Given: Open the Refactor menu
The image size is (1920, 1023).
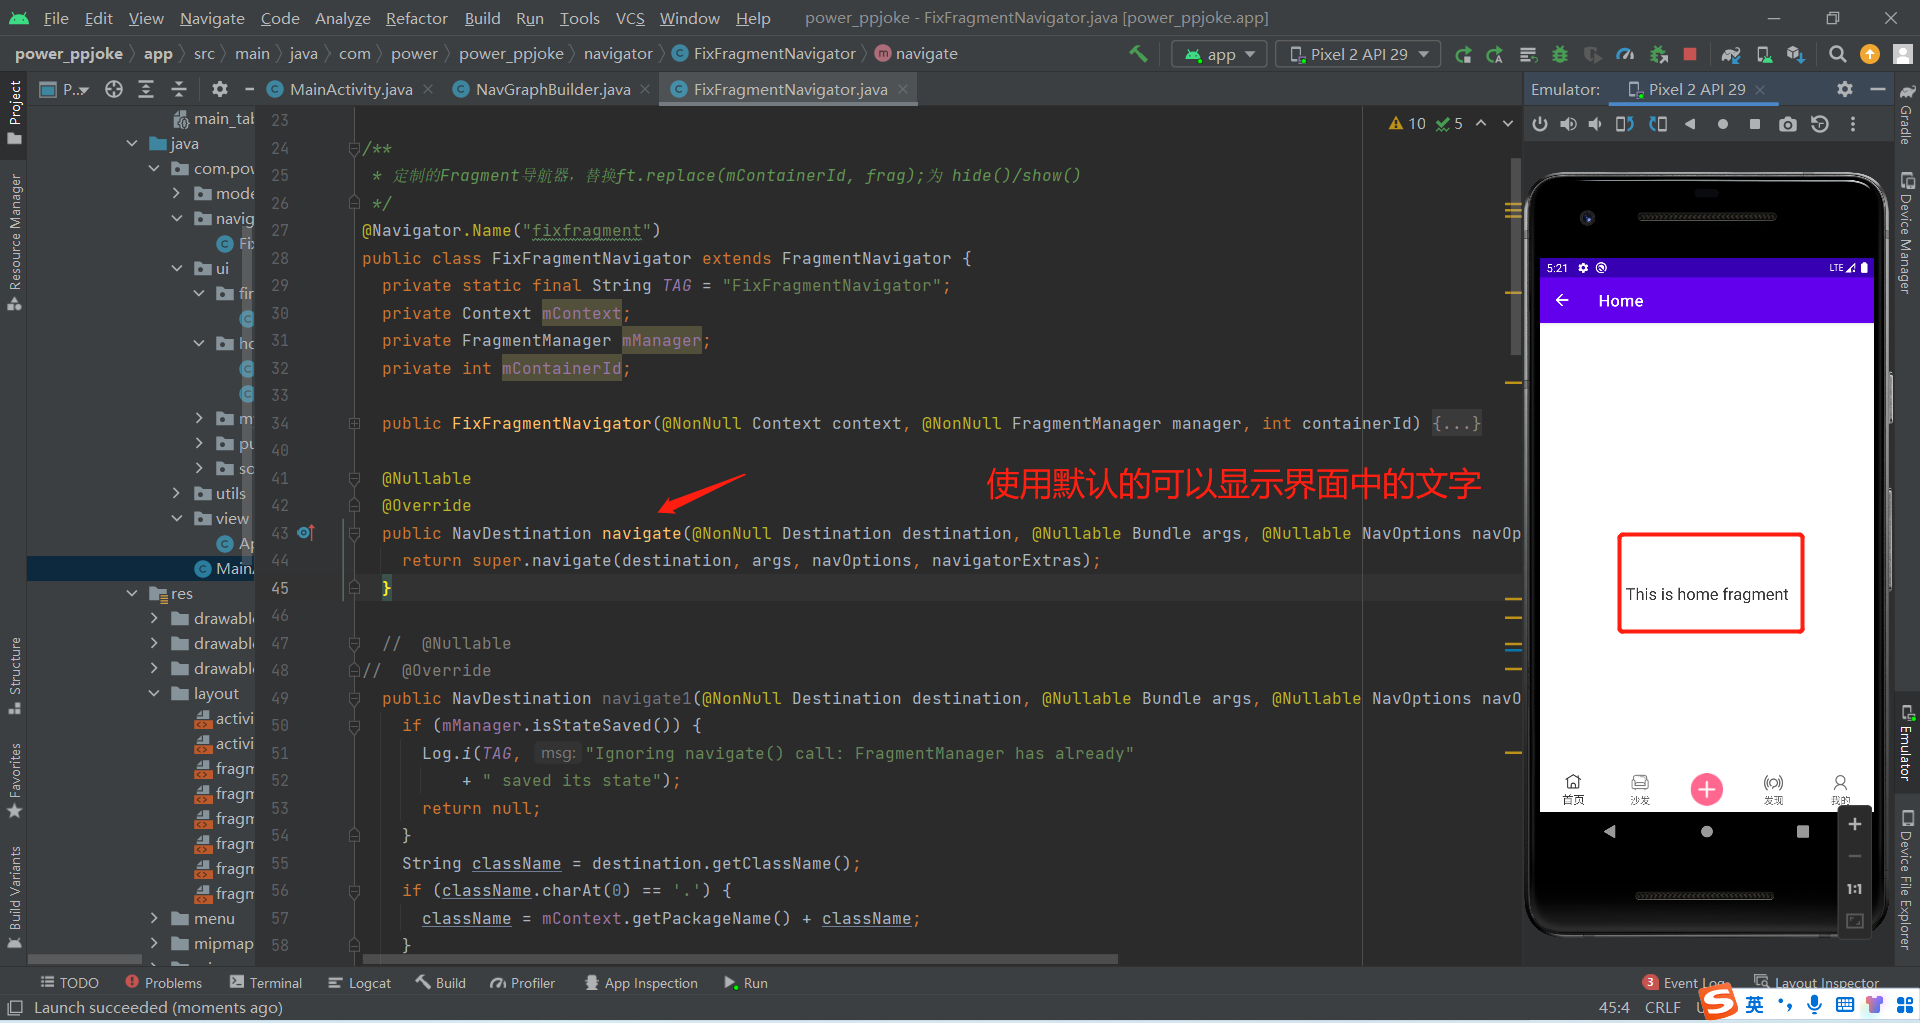Looking at the screenshot, I should pyautogui.click(x=416, y=18).
